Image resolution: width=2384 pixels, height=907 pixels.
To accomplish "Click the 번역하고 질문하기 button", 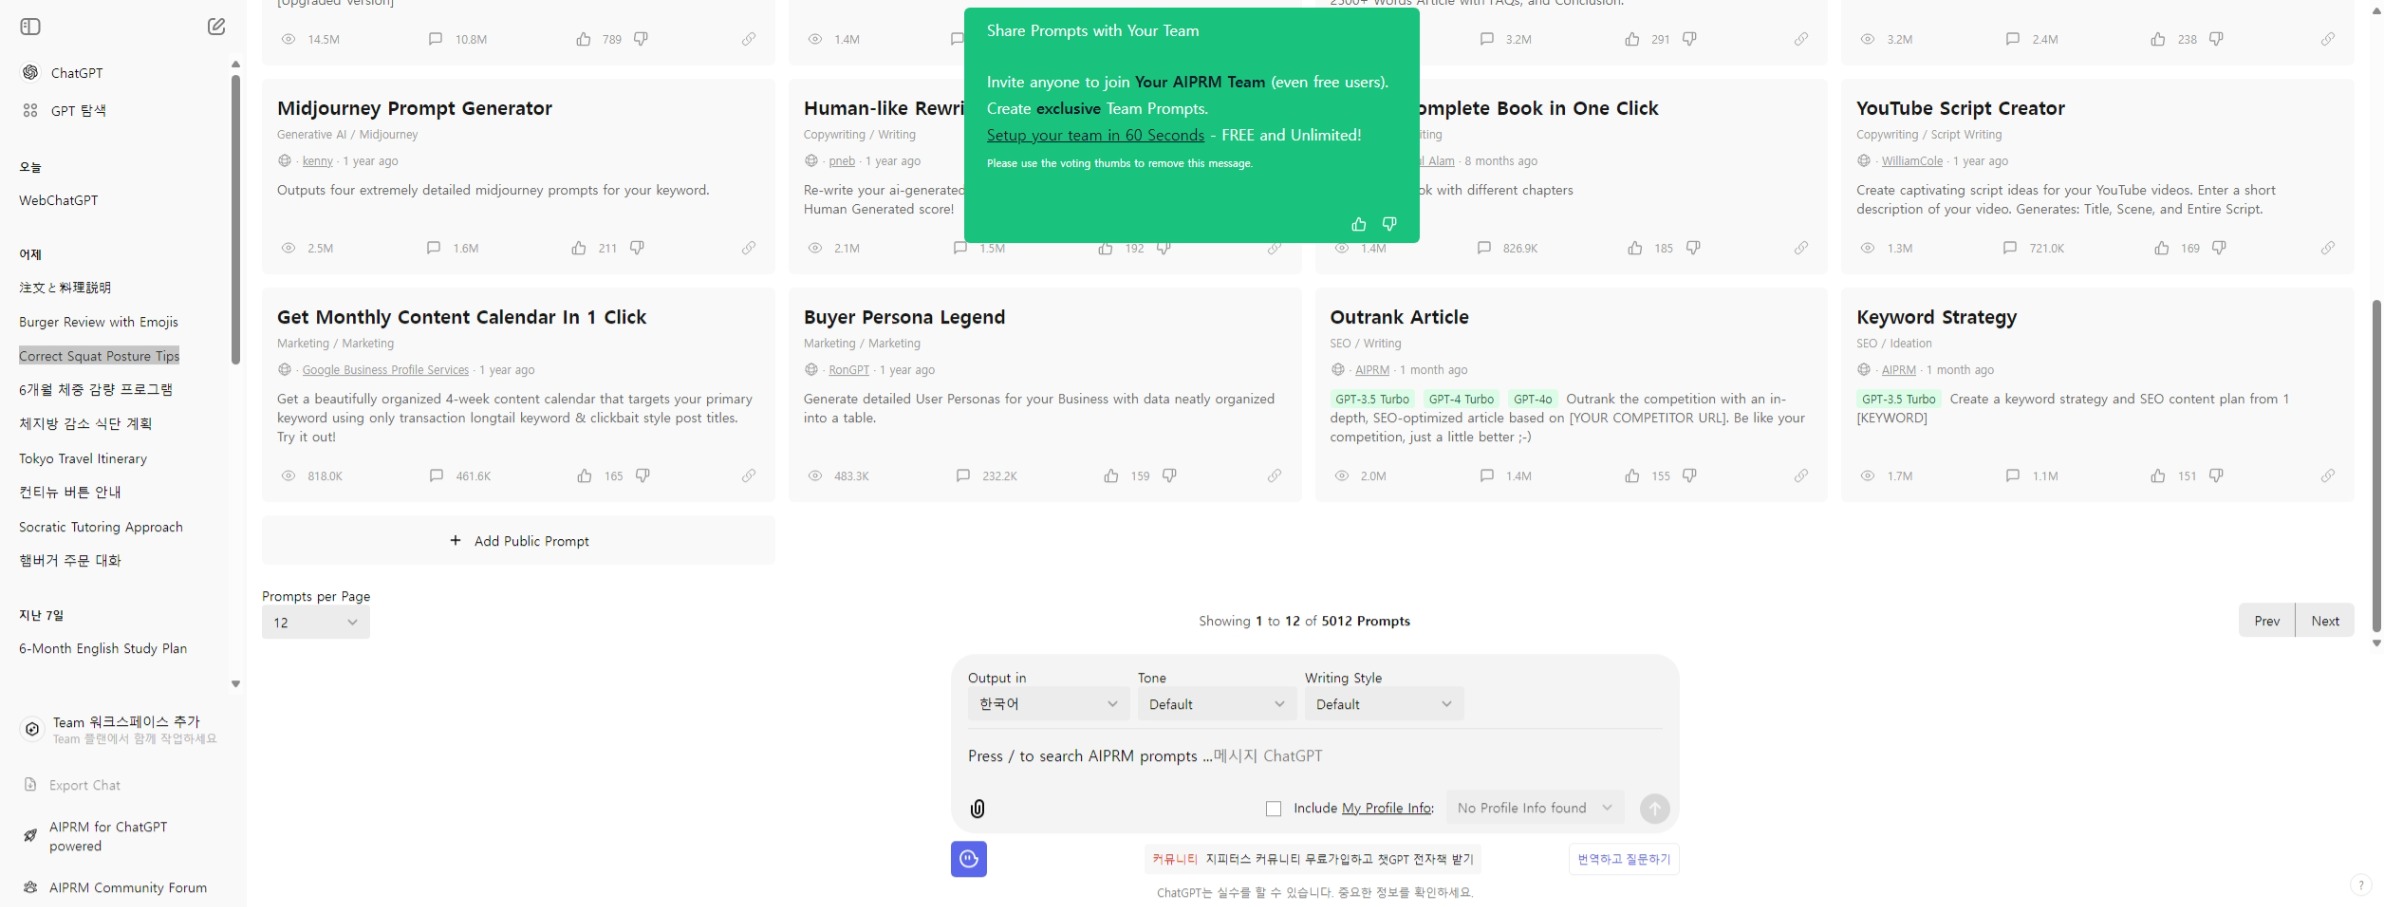I will [1624, 859].
